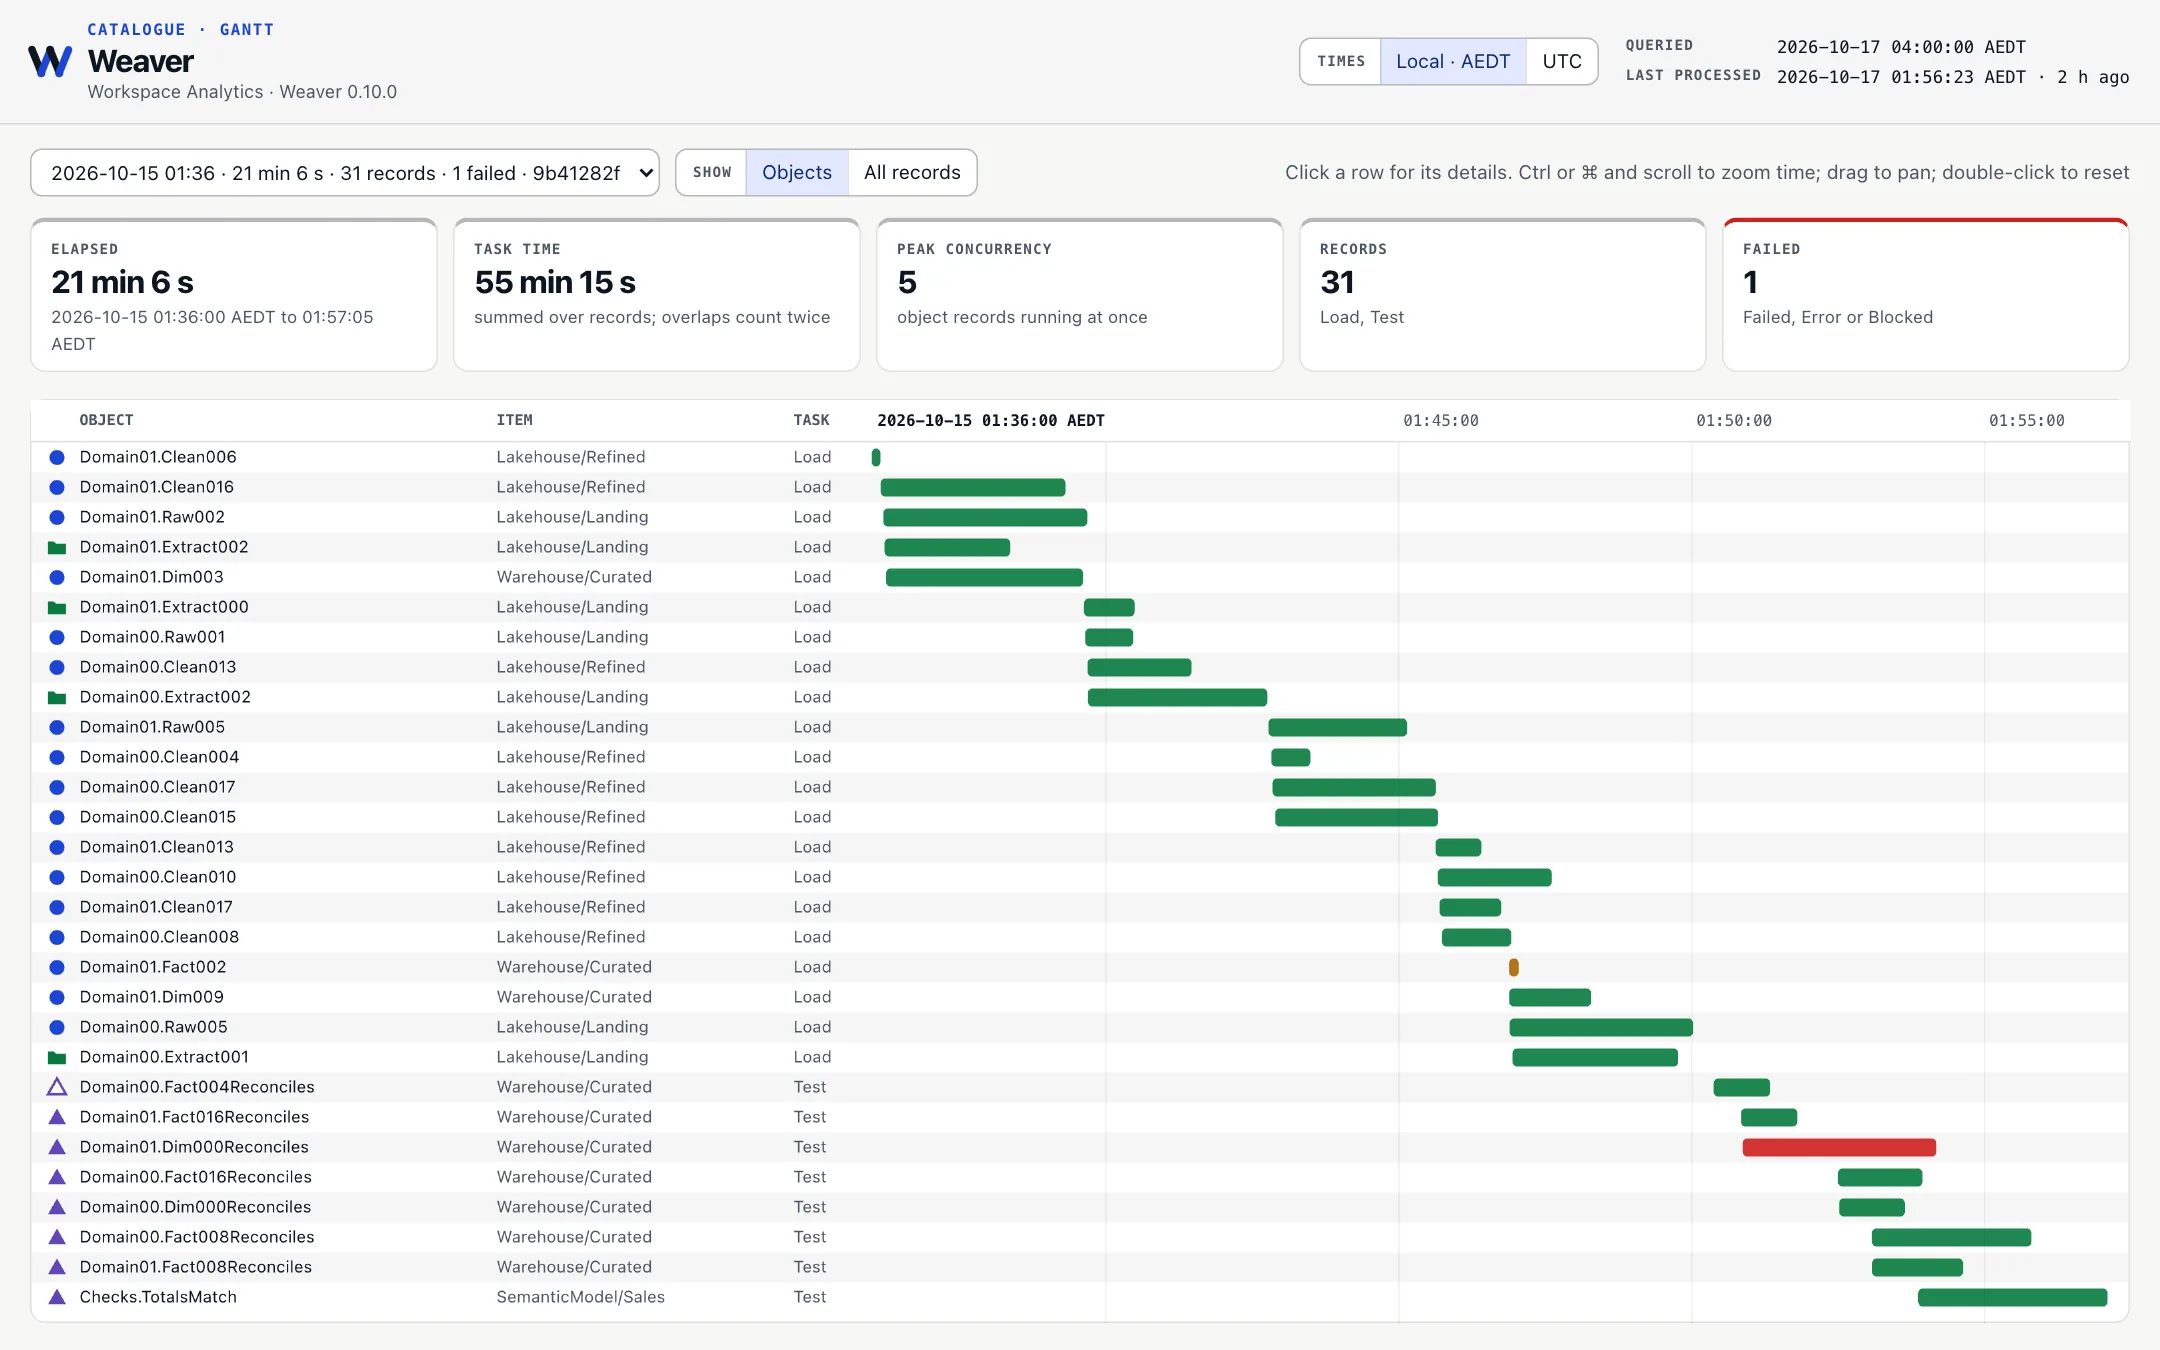Click SemanticModel/Sales item text

(580, 1297)
